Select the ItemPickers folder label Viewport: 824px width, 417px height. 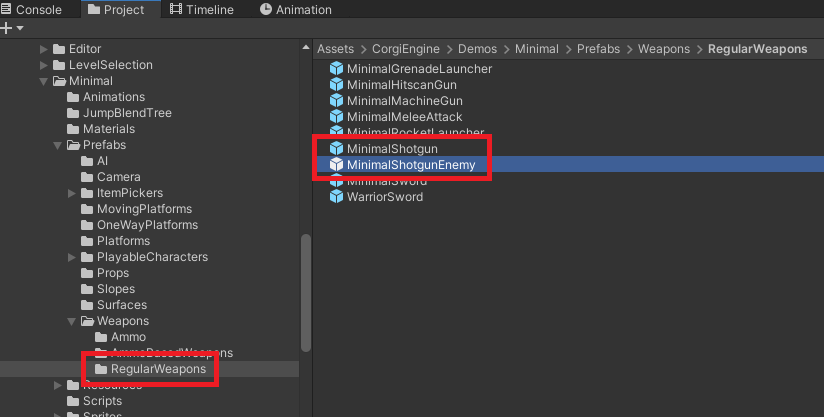tap(130, 193)
